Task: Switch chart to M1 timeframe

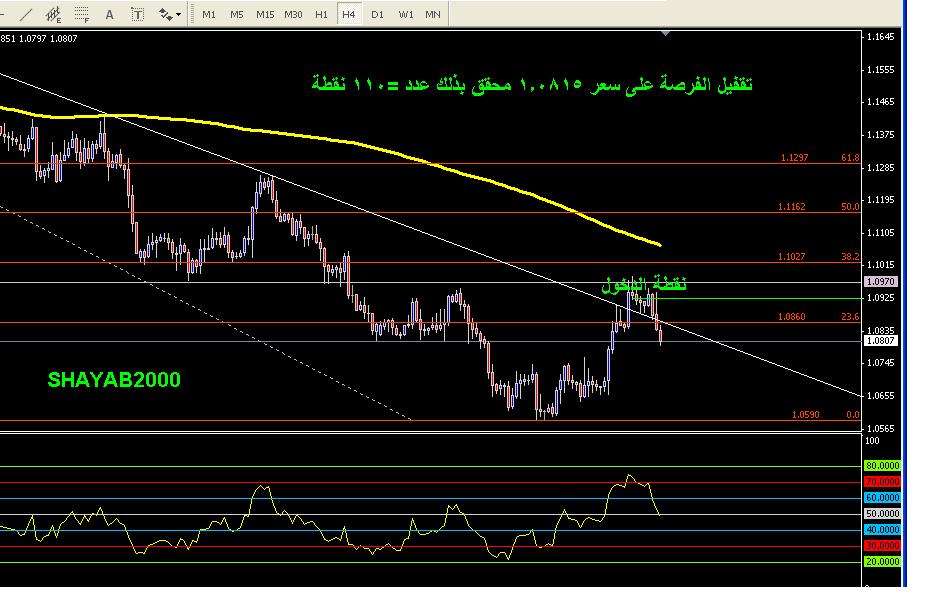Action: click(x=208, y=14)
